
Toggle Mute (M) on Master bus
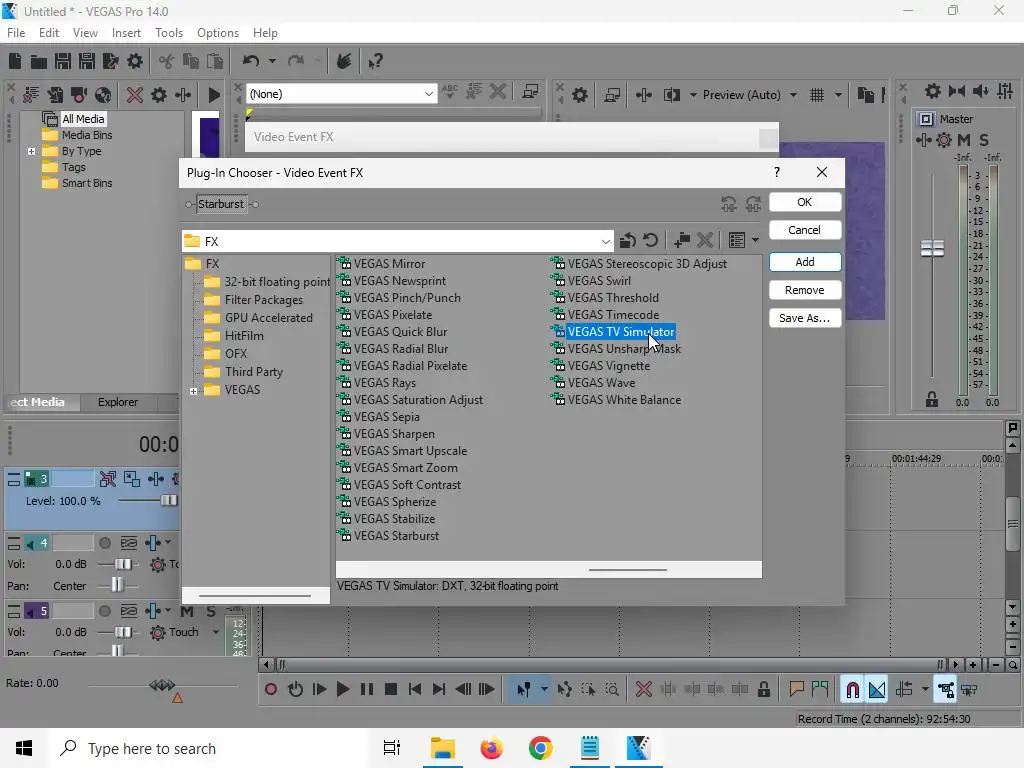(964, 140)
